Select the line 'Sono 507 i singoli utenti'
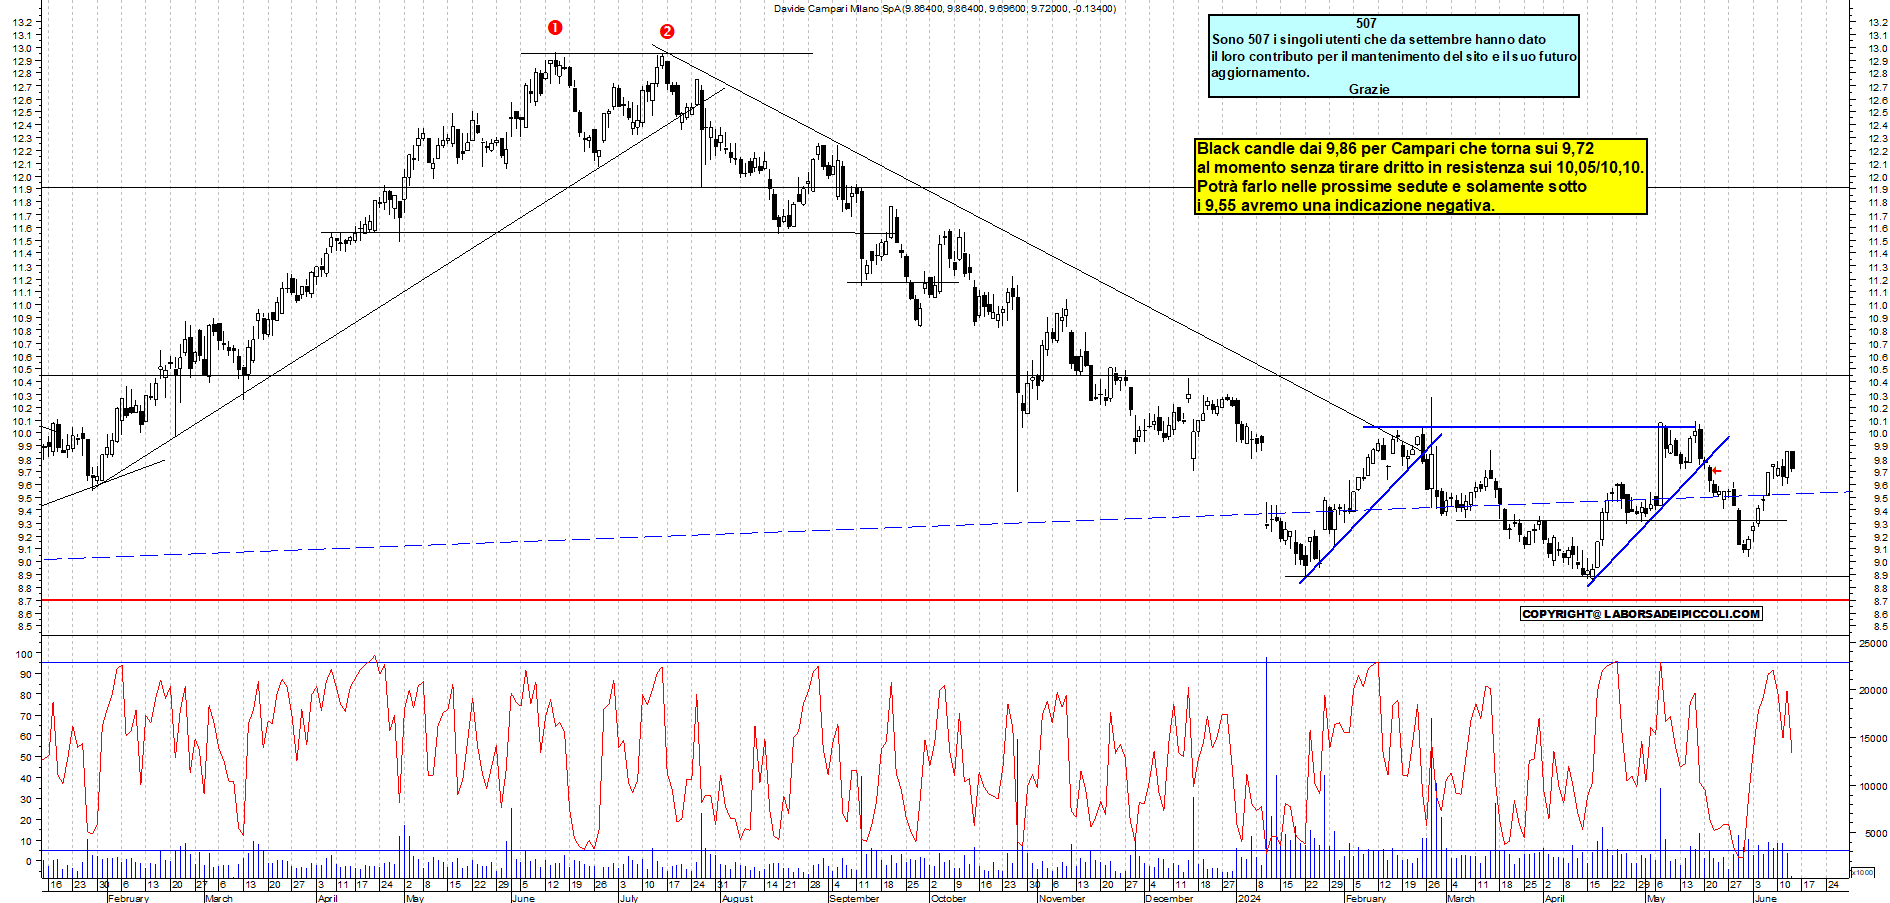Viewport: 1890px width, 903px height. [1379, 40]
